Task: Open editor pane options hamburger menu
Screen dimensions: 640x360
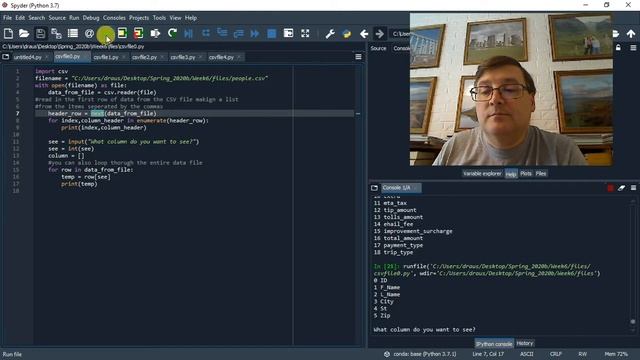Action: click(x=358, y=57)
